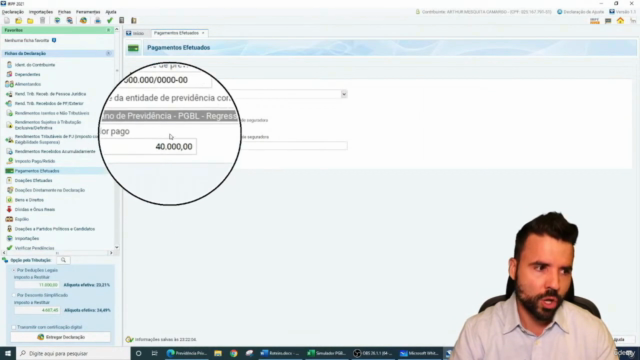Click the Open declaration folder icon
This screenshot has width=640, height=360.
[x=18, y=20]
